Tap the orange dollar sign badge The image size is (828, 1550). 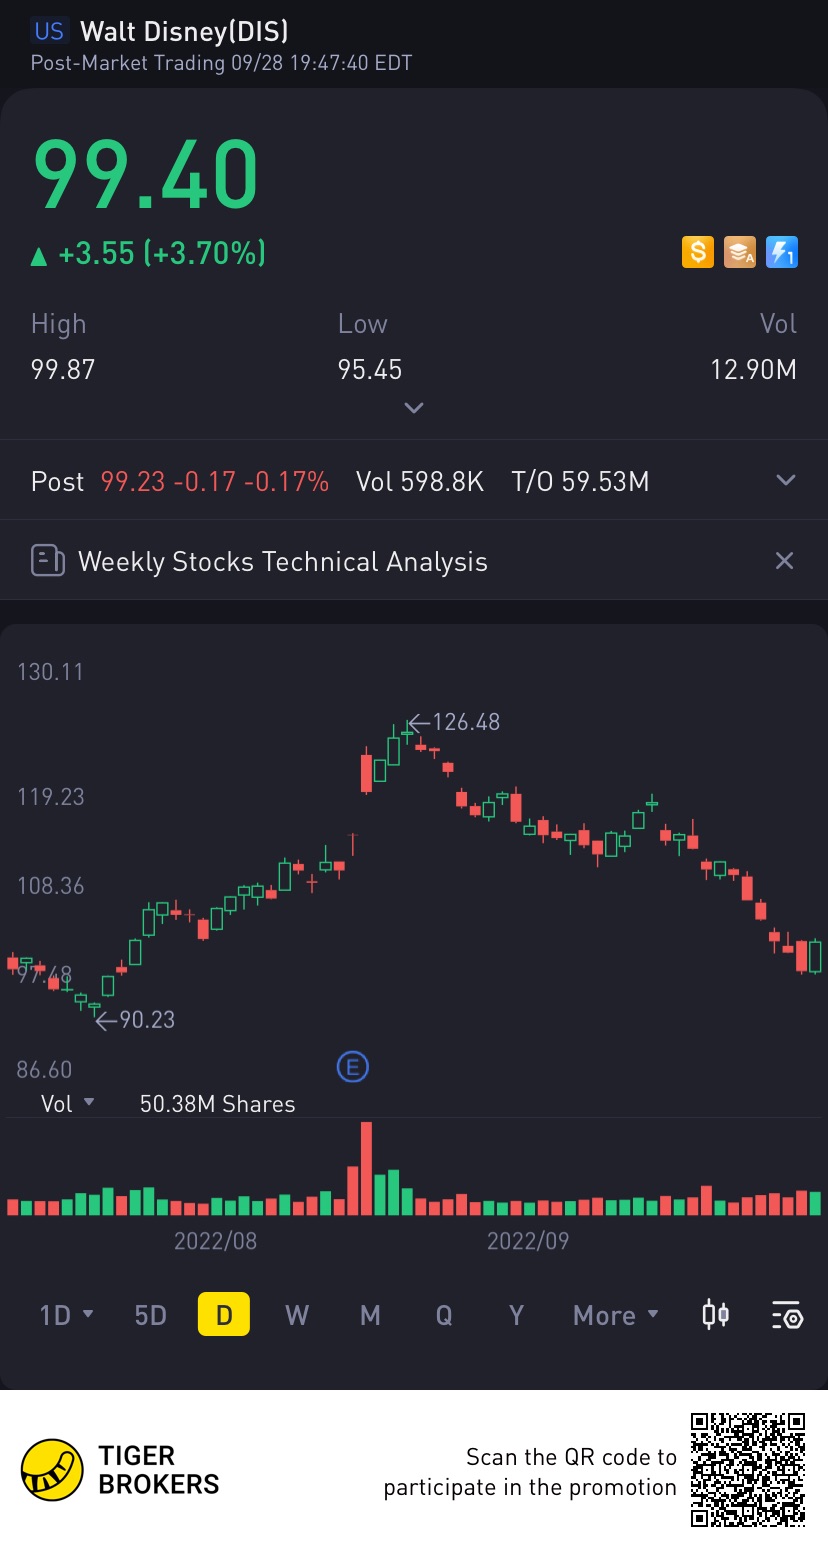coord(698,252)
